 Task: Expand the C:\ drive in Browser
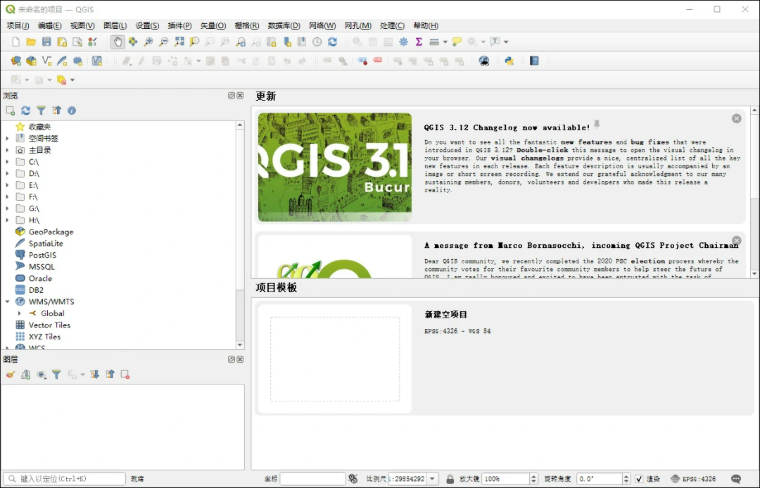(7, 162)
